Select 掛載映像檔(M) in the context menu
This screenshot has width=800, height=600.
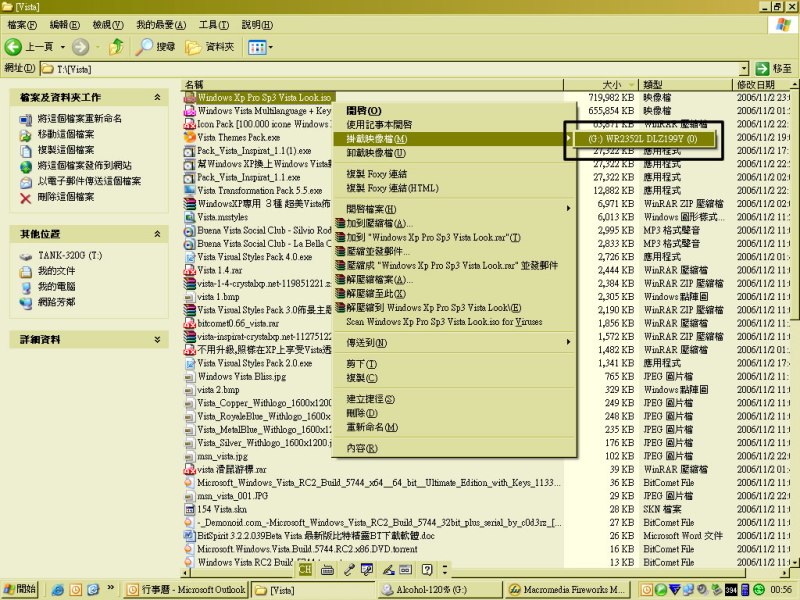[x=455, y=139]
